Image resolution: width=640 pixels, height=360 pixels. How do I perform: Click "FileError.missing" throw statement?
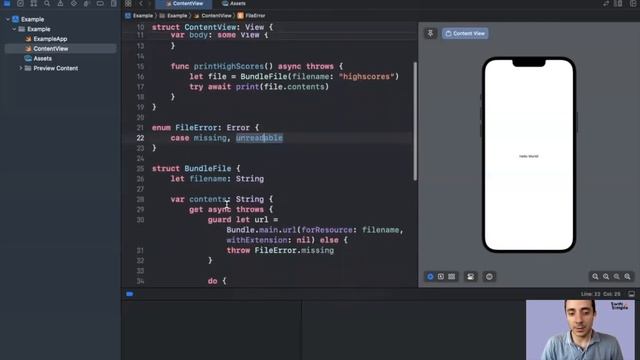(x=294, y=250)
